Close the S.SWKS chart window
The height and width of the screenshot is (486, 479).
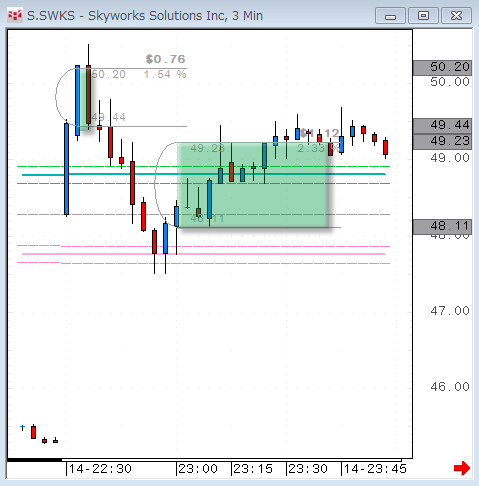[x=456, y=16]
